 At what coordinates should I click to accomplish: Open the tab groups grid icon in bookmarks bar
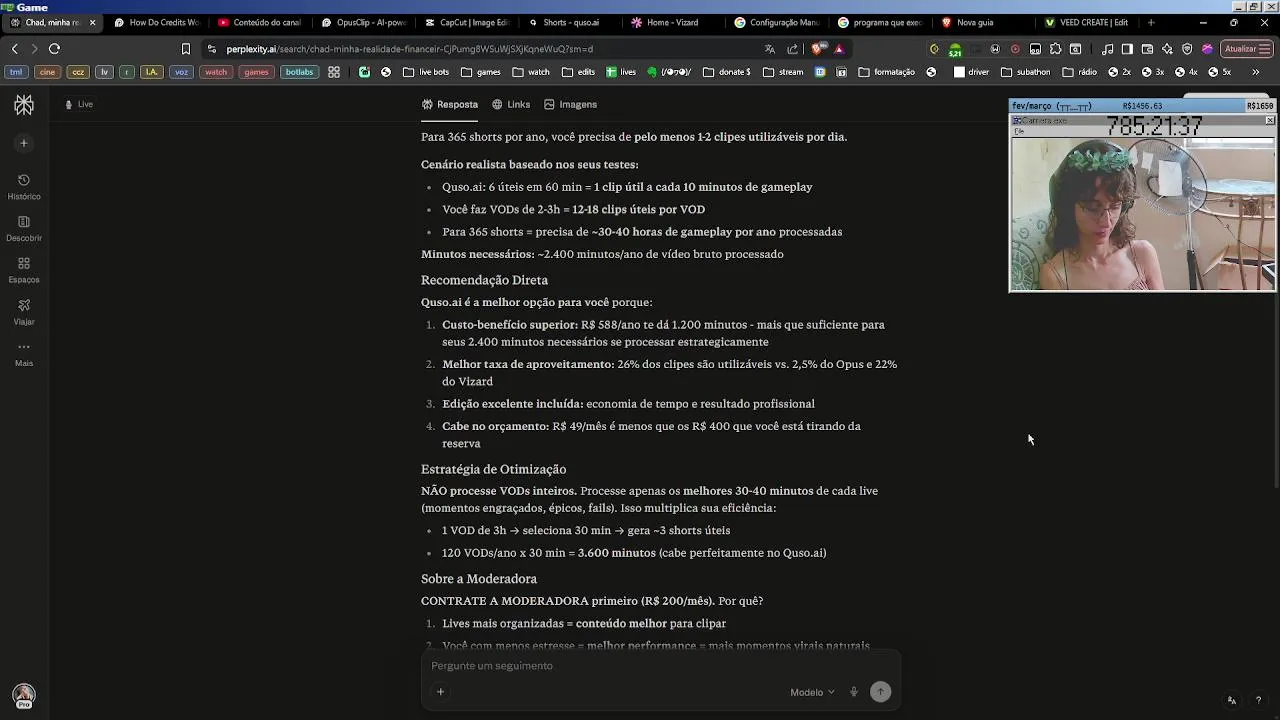coord(334,72)
